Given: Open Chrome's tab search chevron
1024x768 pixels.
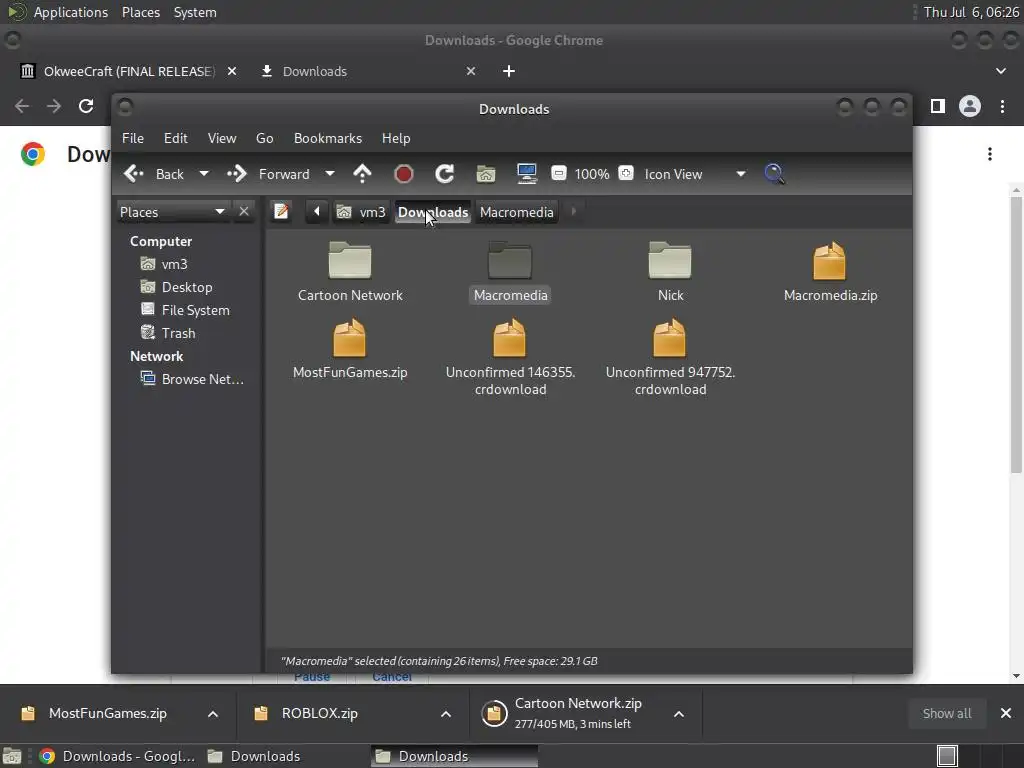Looking at the screenshot, I should pyautogui.click(x=1000, y=71).
